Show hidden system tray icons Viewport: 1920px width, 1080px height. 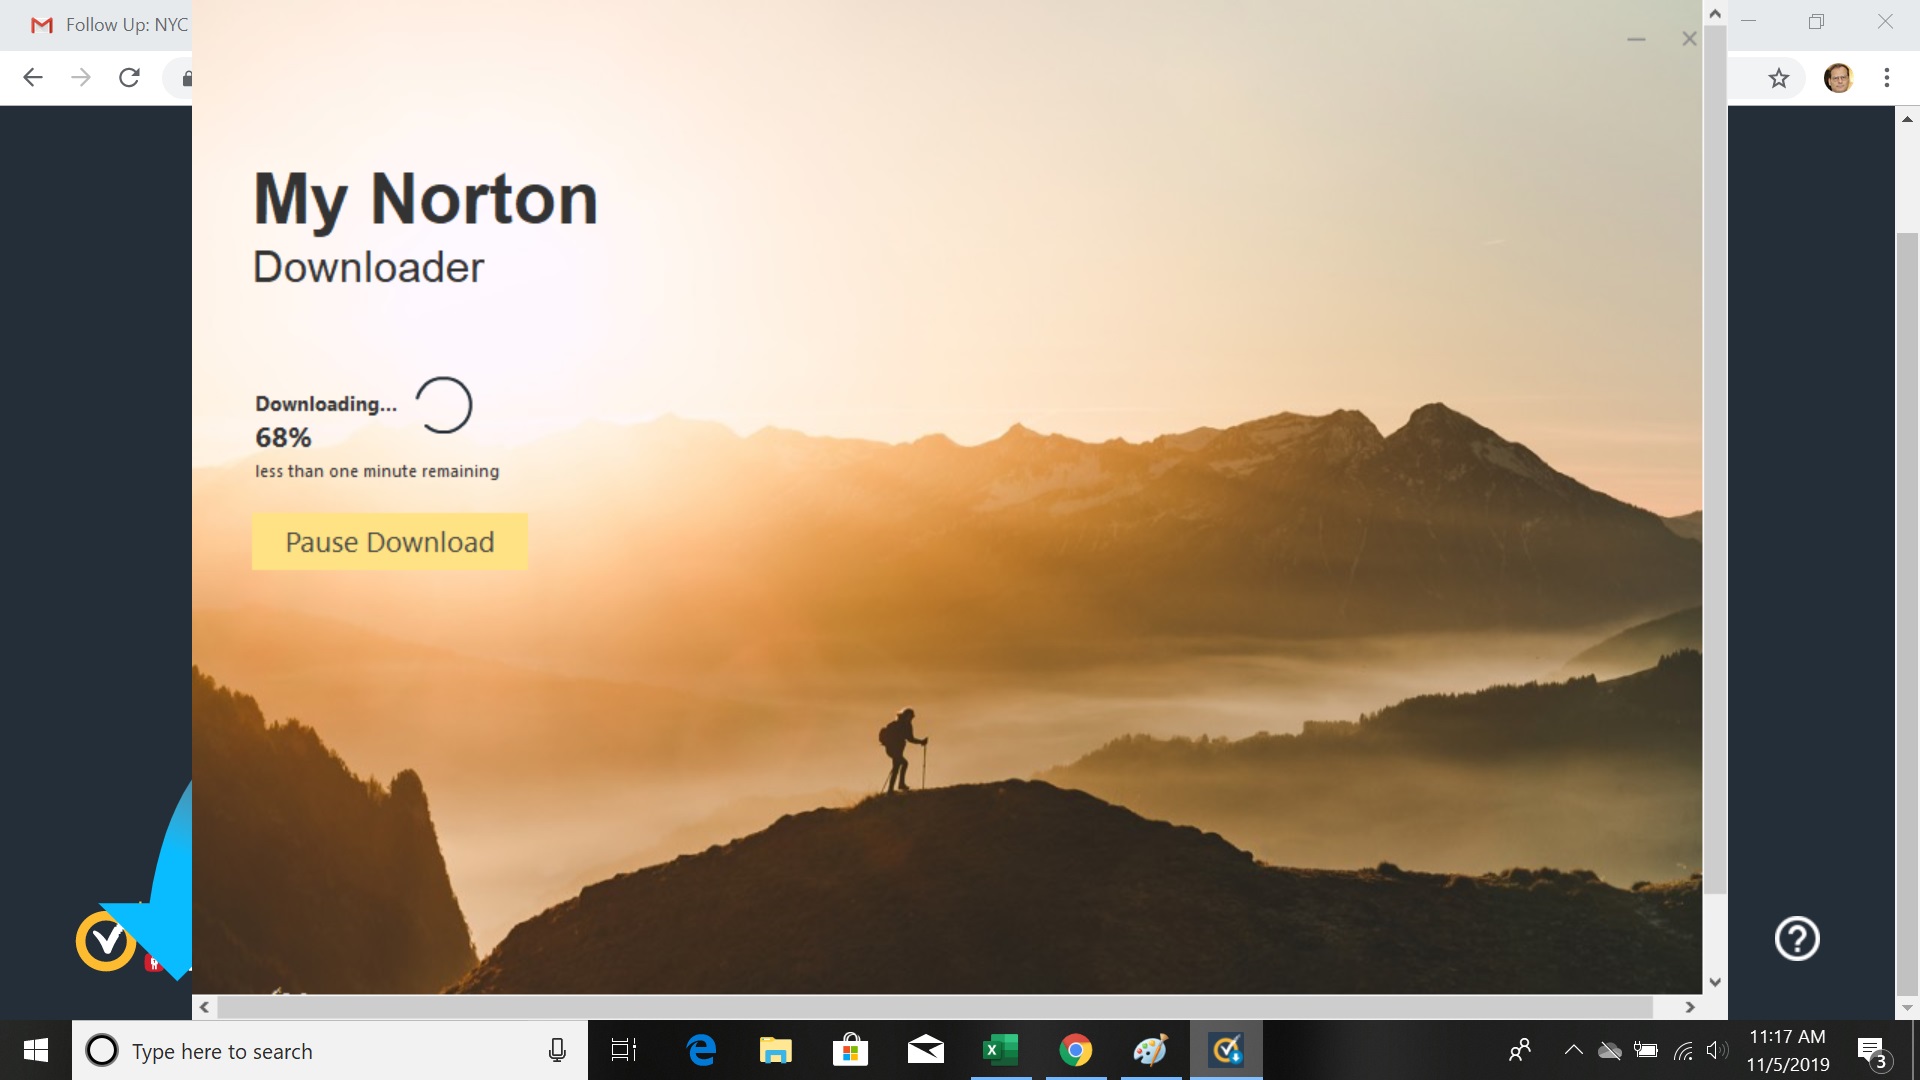click(1573, 1050)
